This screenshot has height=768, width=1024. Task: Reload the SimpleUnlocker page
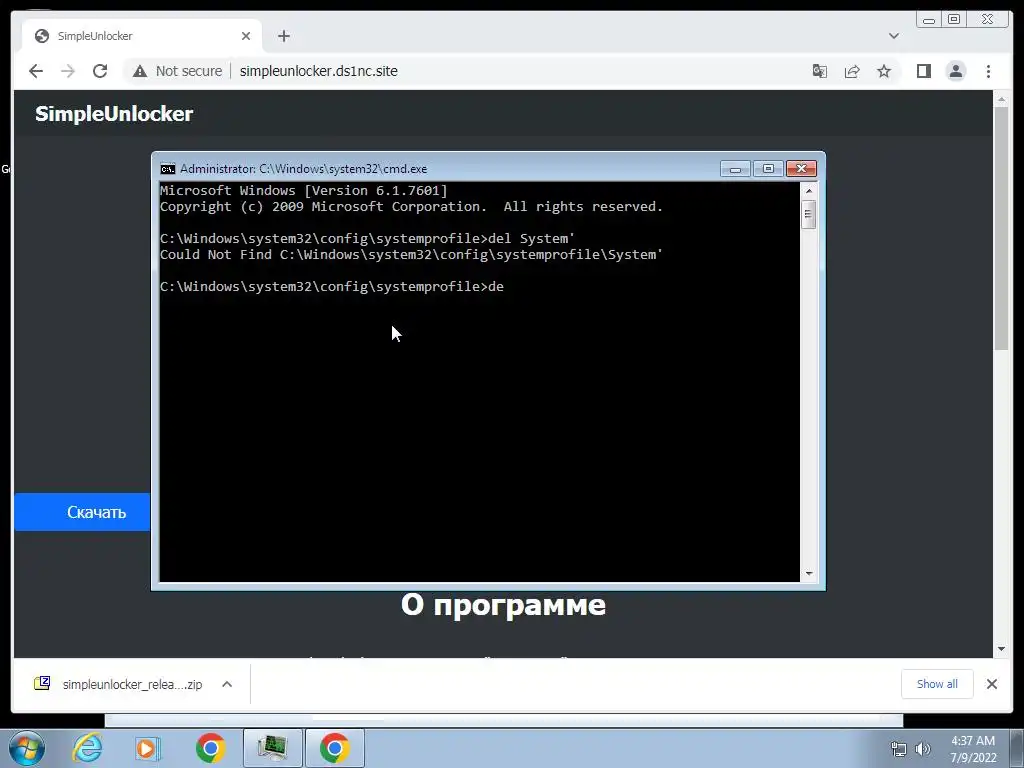coord(100,71)
